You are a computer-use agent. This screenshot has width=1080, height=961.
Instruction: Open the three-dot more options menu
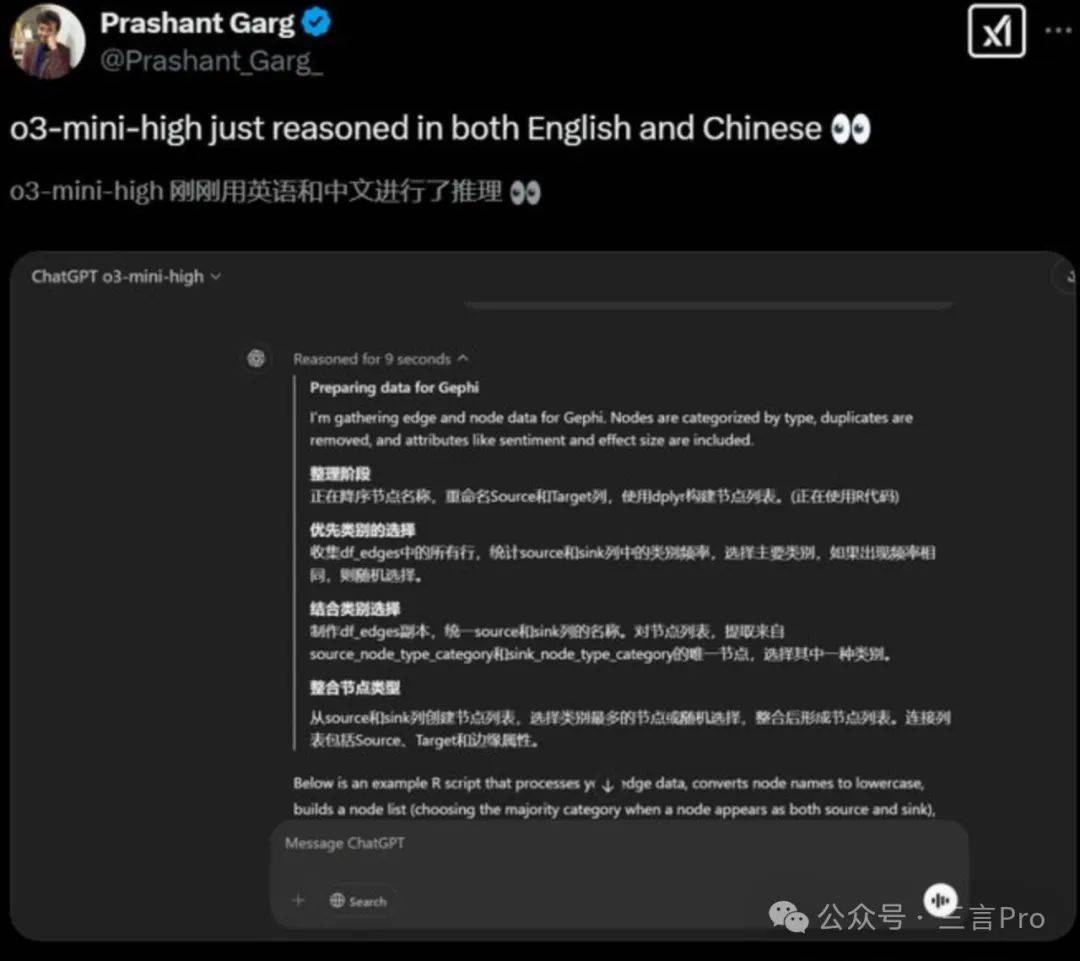[1059, 31]
